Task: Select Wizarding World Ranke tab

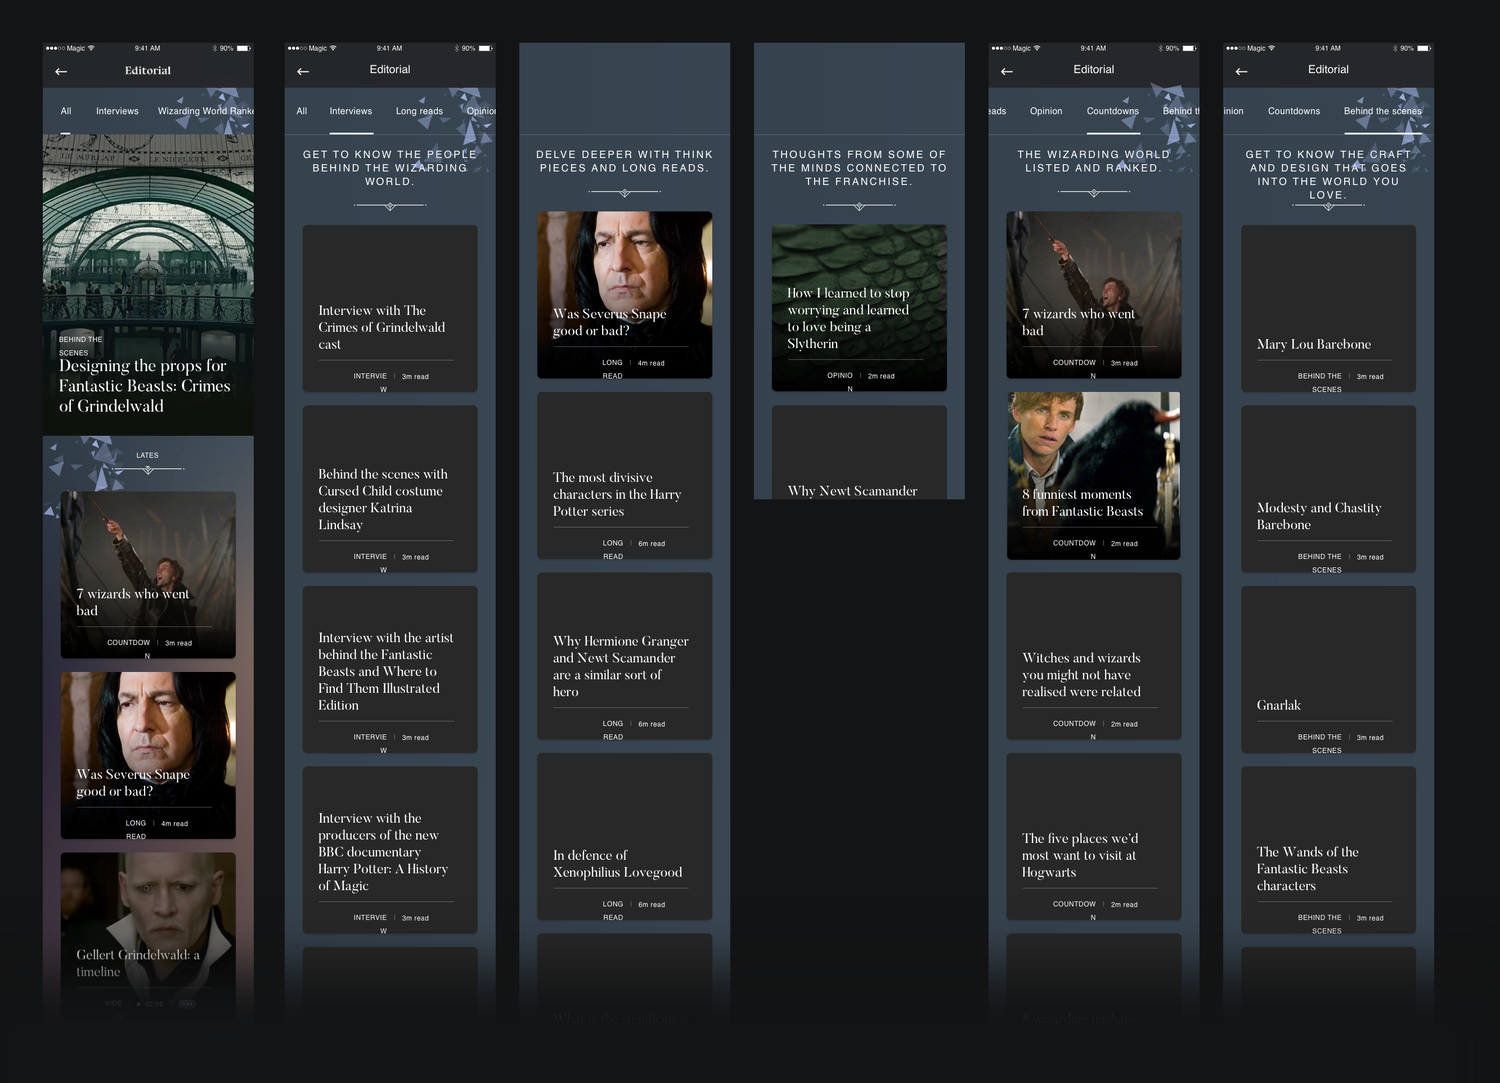Action: pos(205,111)
